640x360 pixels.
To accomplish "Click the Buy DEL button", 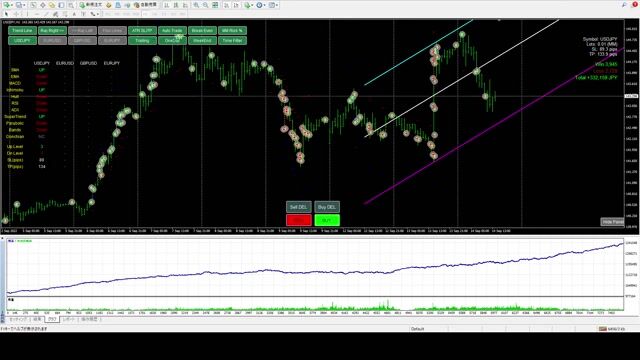I will point(327,207).
